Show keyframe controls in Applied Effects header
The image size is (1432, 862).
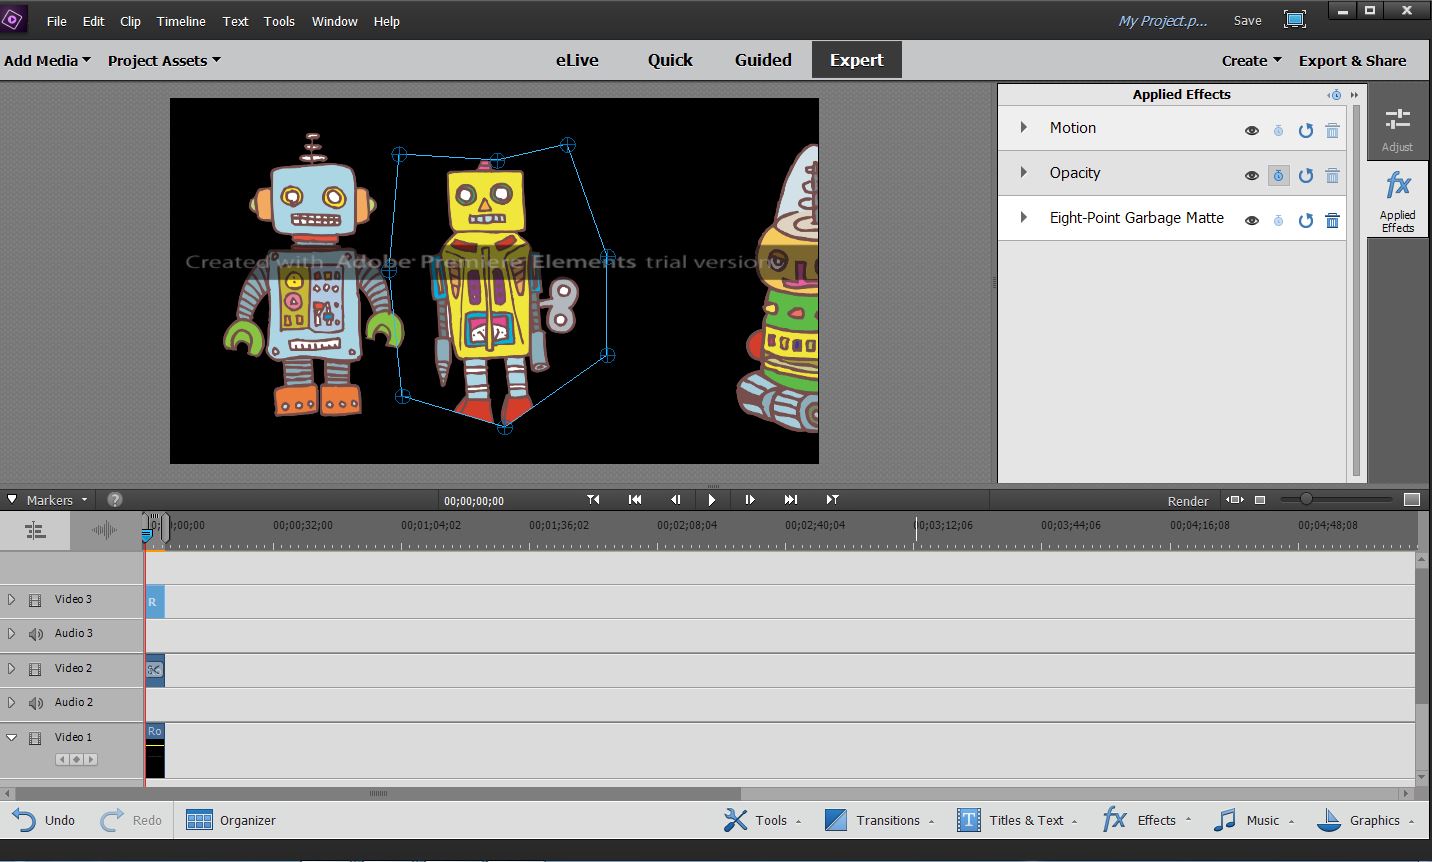pos(1334,95)
